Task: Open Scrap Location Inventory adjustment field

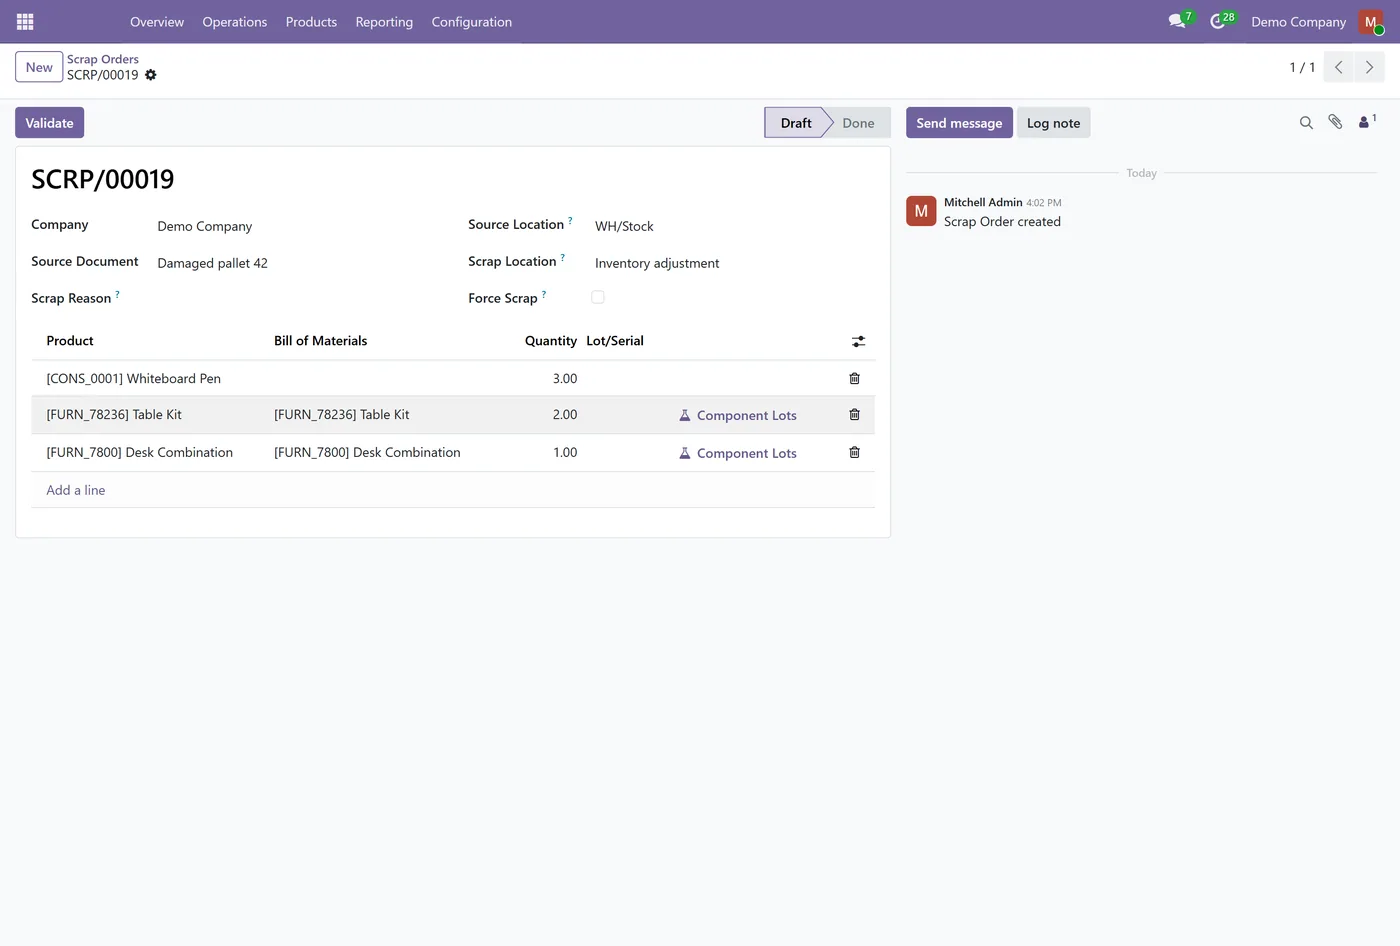Action: coord(734,263)
